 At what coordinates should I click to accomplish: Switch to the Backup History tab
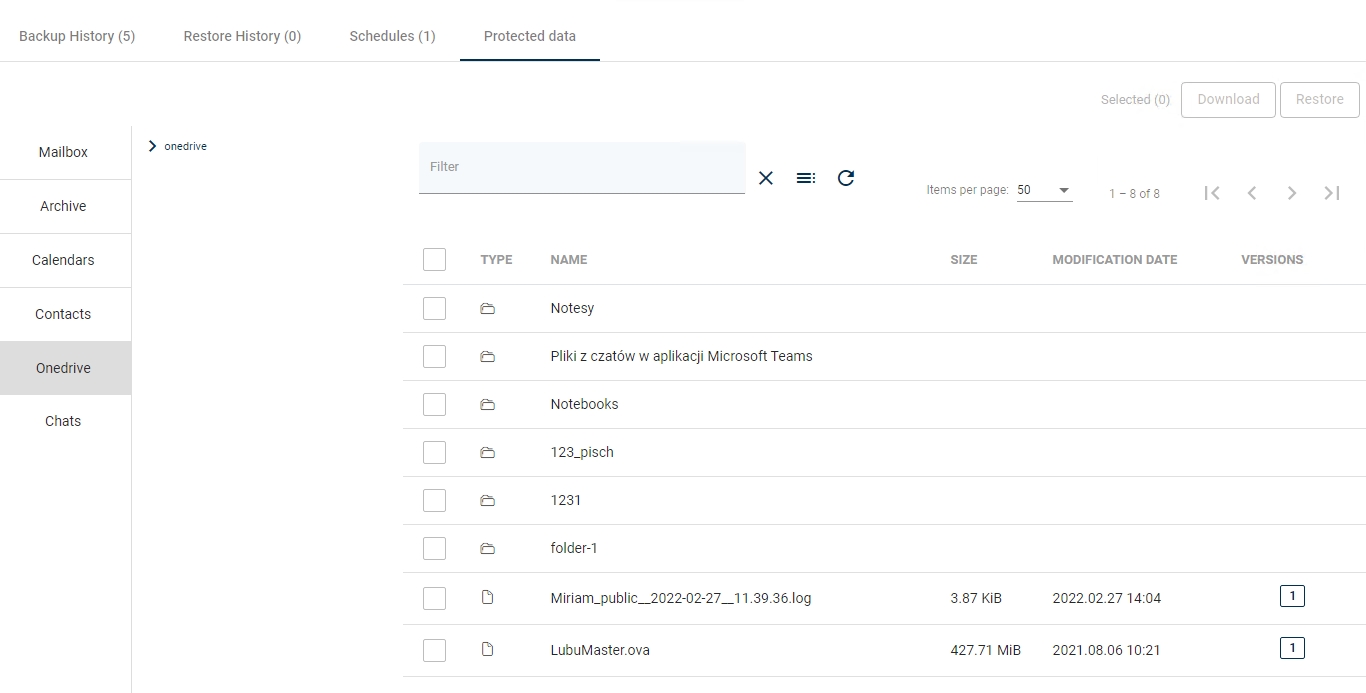point(77,36)
